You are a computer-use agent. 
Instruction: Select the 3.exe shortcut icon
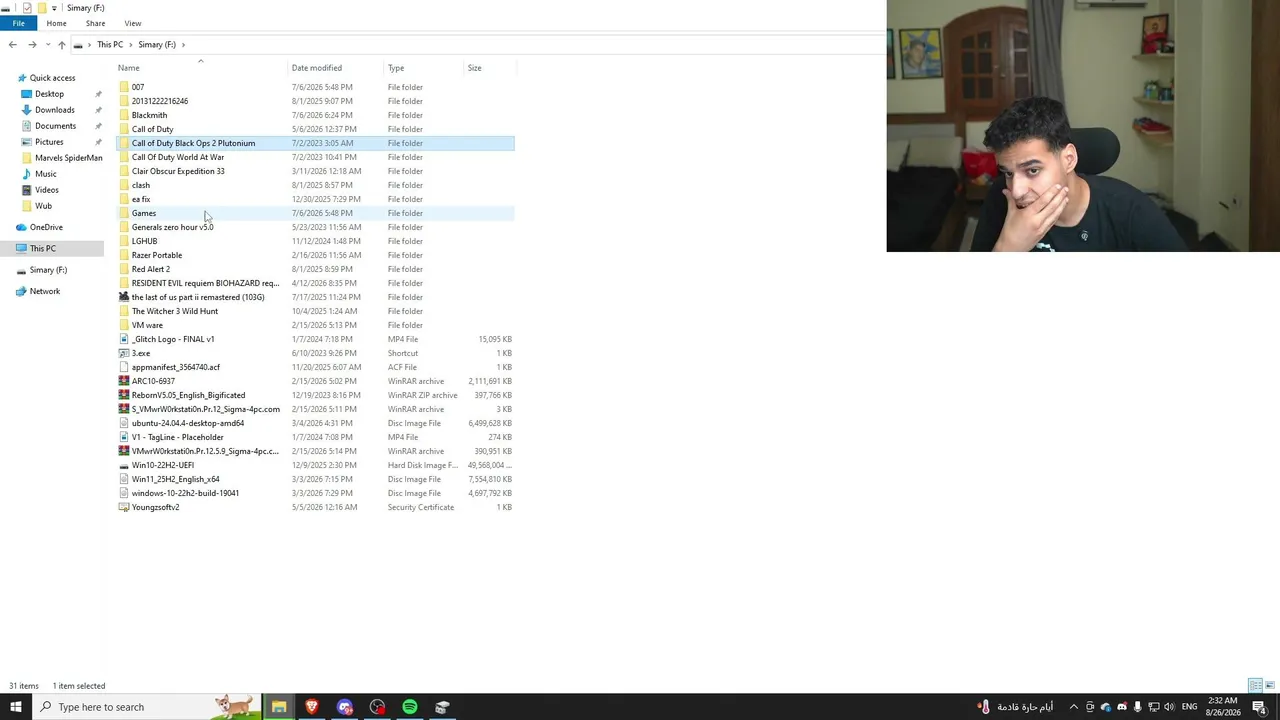click(124, 353)
